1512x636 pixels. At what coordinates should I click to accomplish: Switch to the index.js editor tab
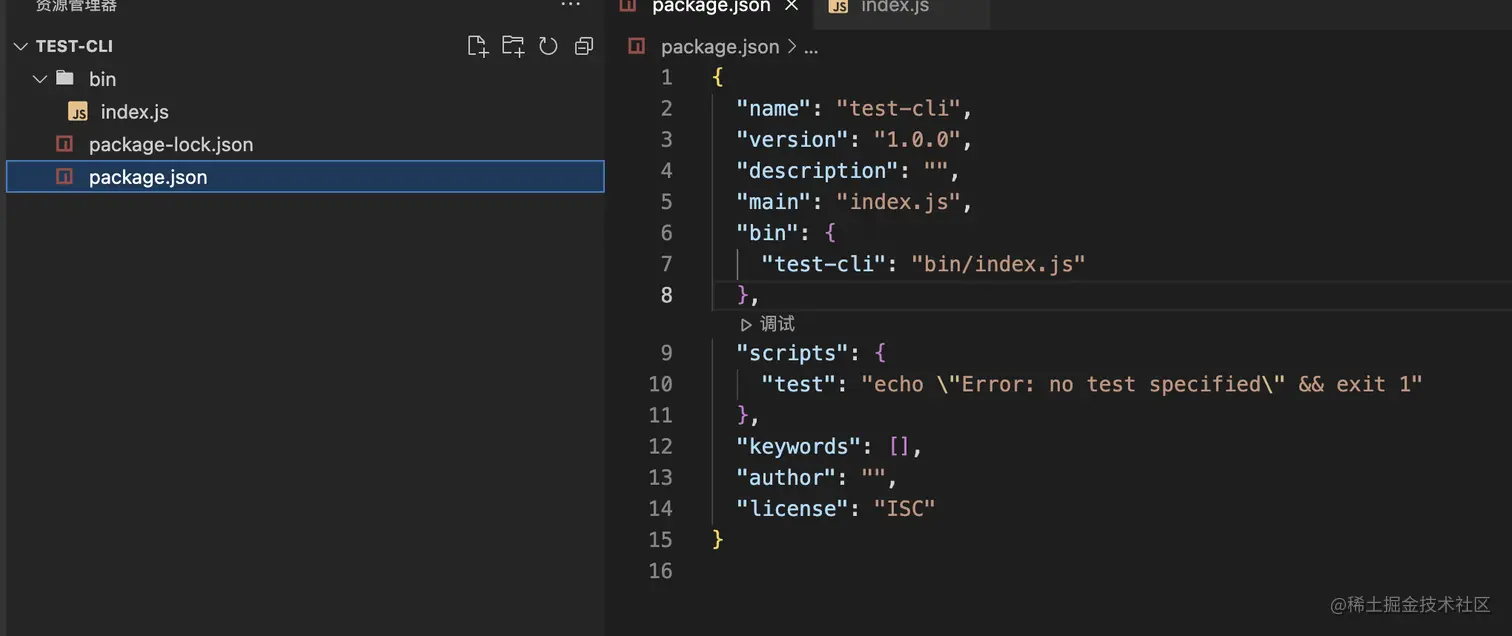coord(895,7)
